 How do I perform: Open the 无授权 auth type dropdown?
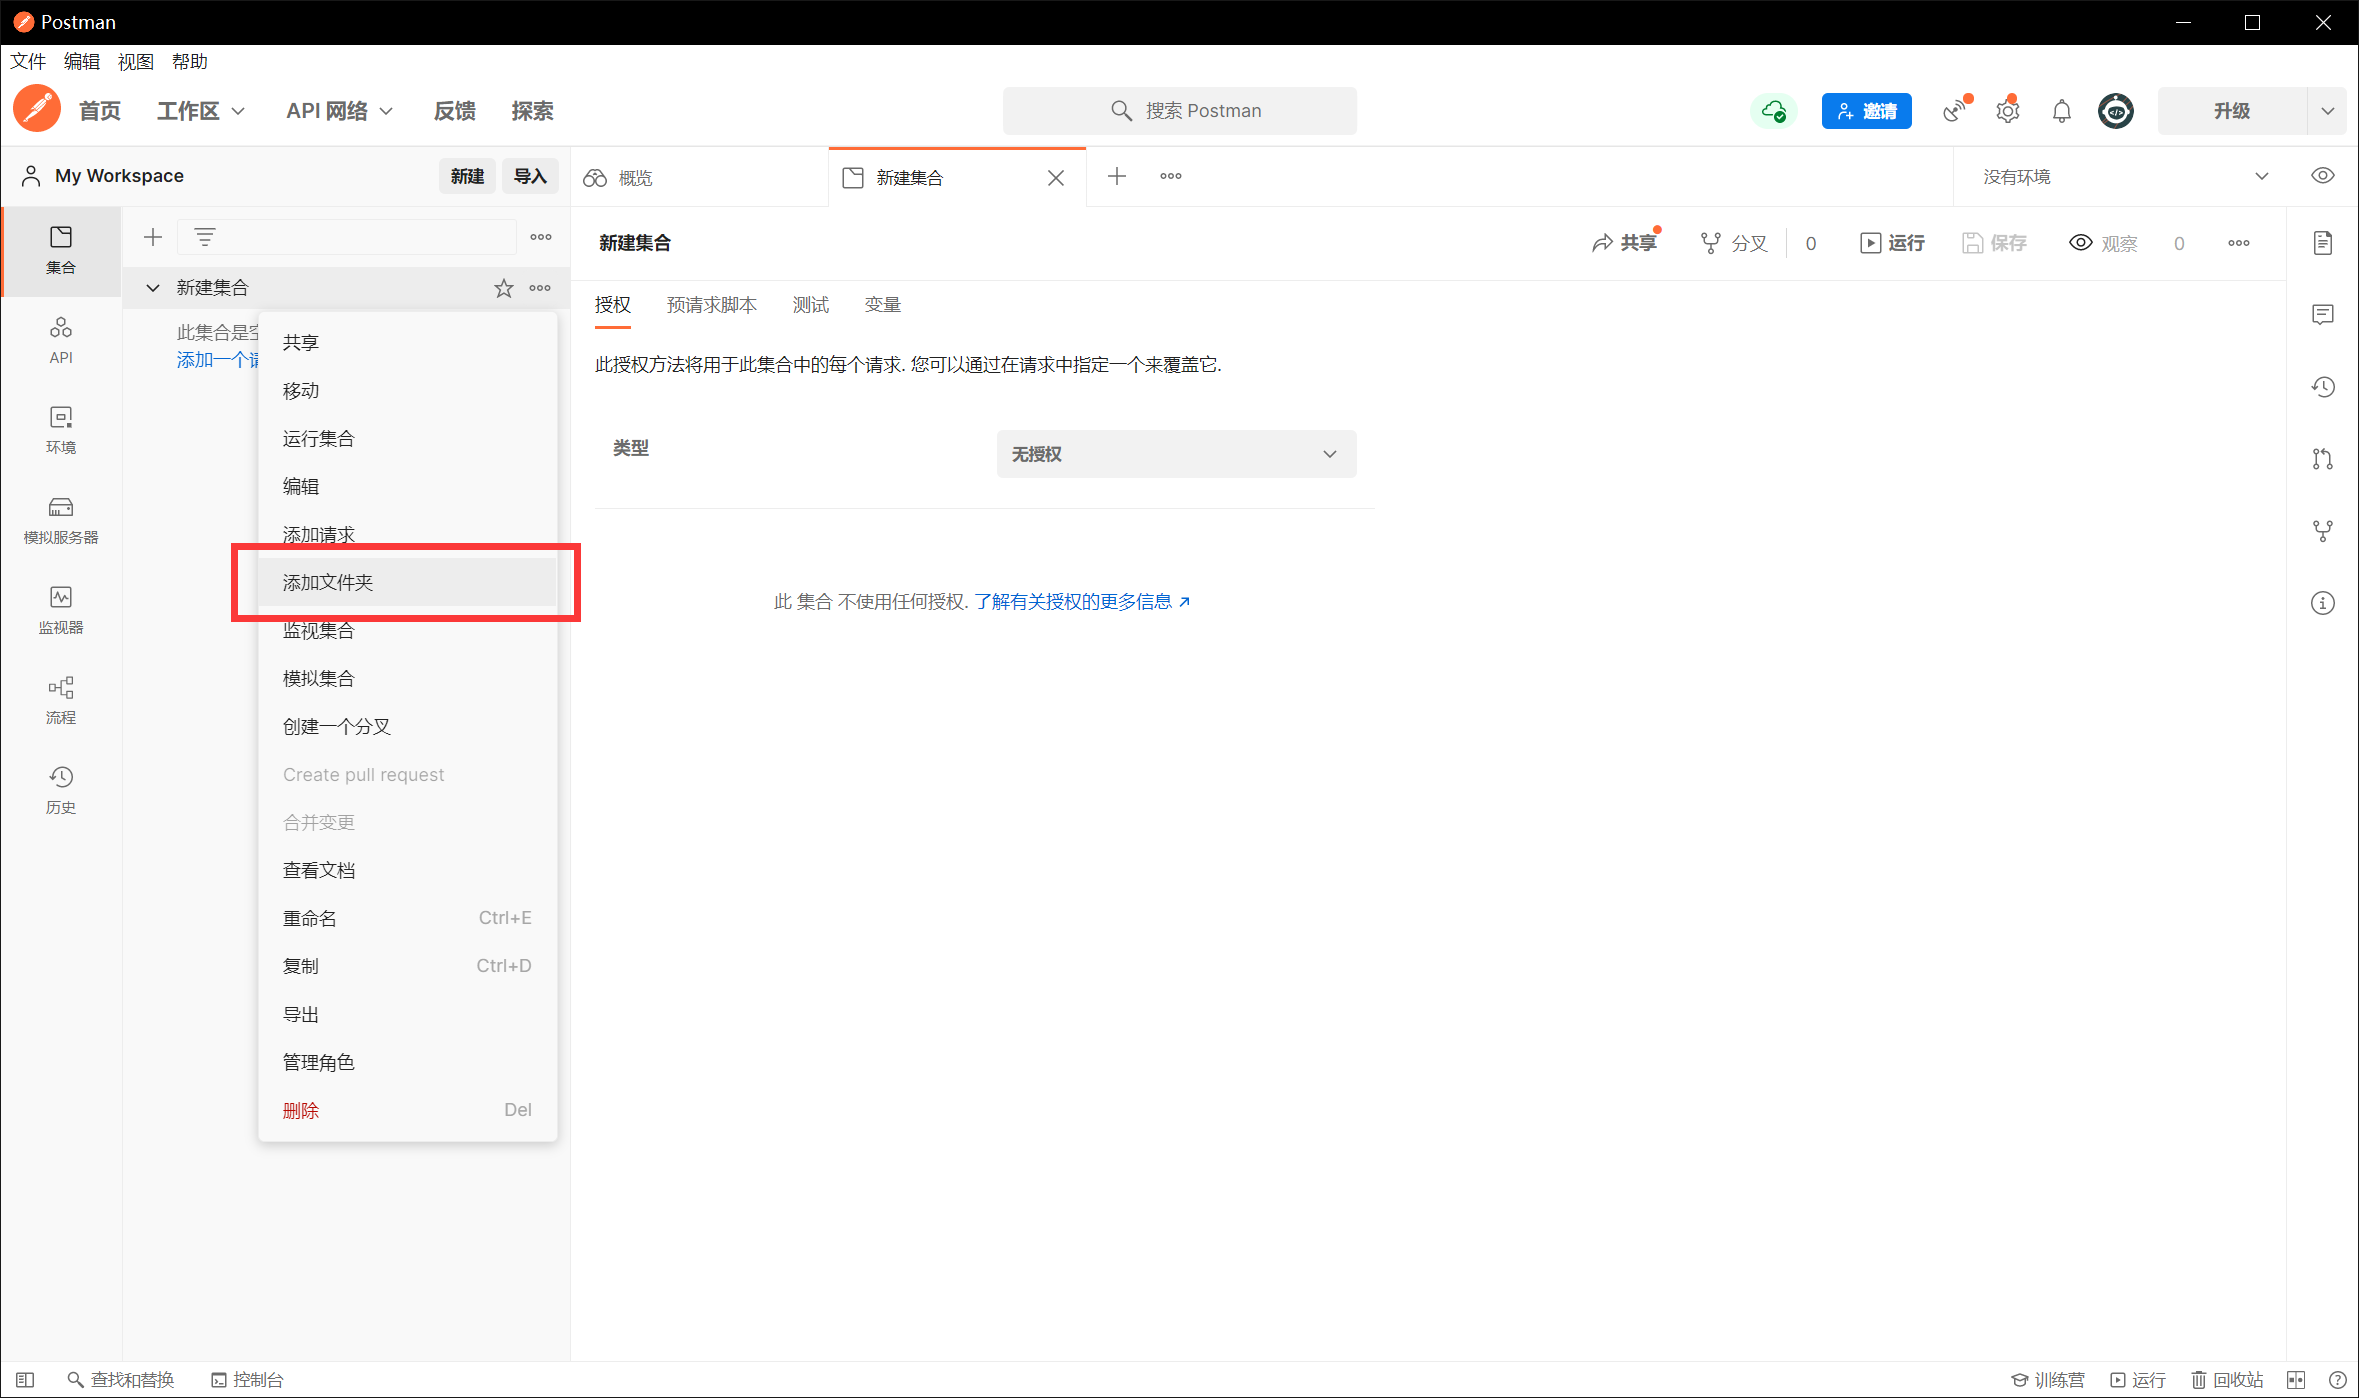coord(1176,454)
